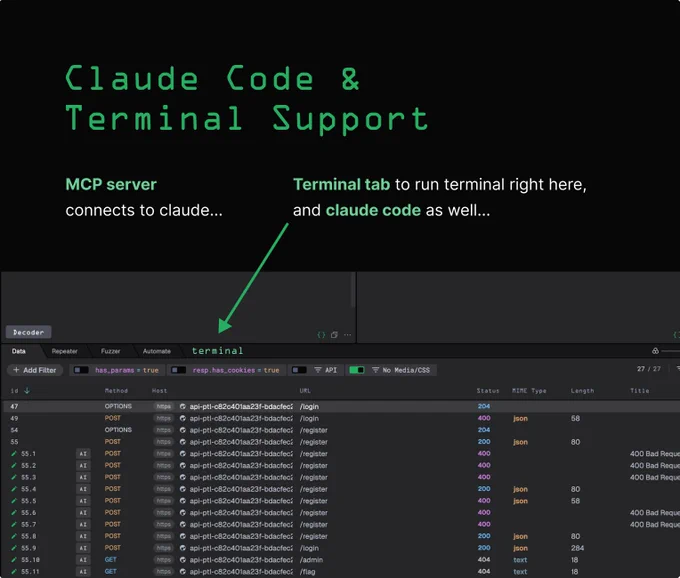Image resolution: width=680 pixels, height=578 pixels.
Task: Click the https badge on row 55
Action: coord(163,442)
